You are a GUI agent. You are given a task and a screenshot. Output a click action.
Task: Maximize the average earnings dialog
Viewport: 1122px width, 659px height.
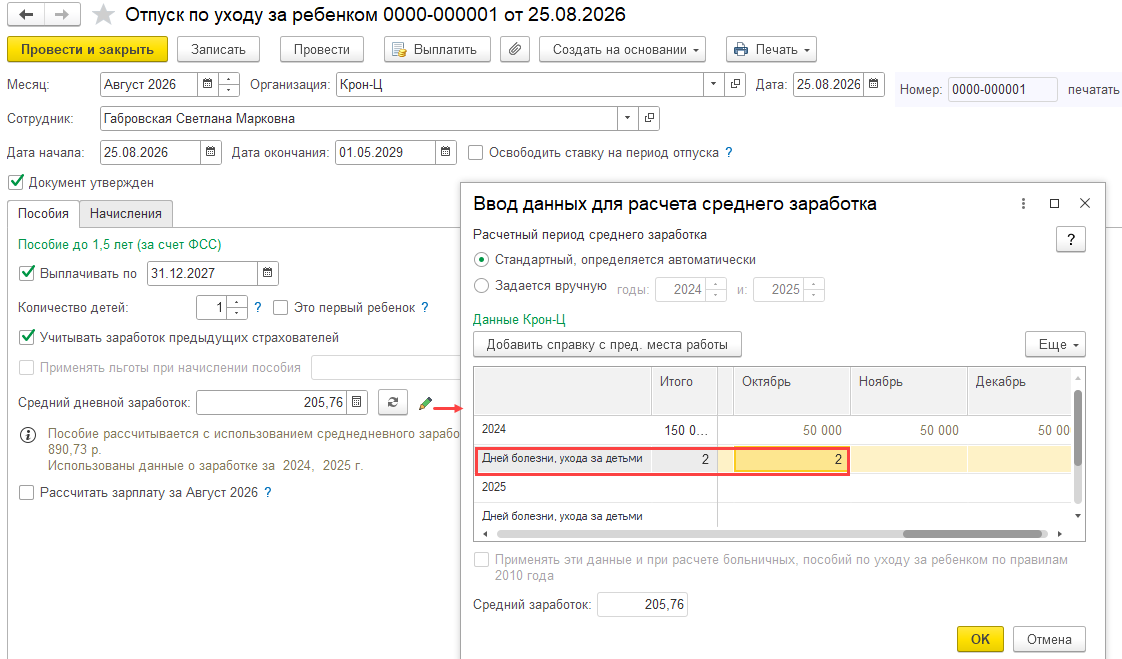(1054, 204)
